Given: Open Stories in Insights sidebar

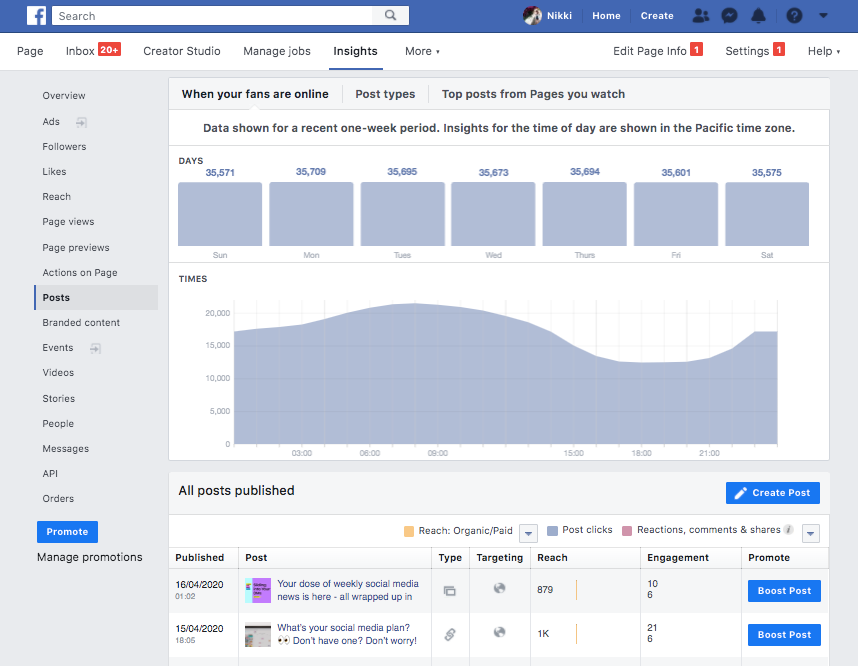Looking at the screenshot, I should pos(59,398).
